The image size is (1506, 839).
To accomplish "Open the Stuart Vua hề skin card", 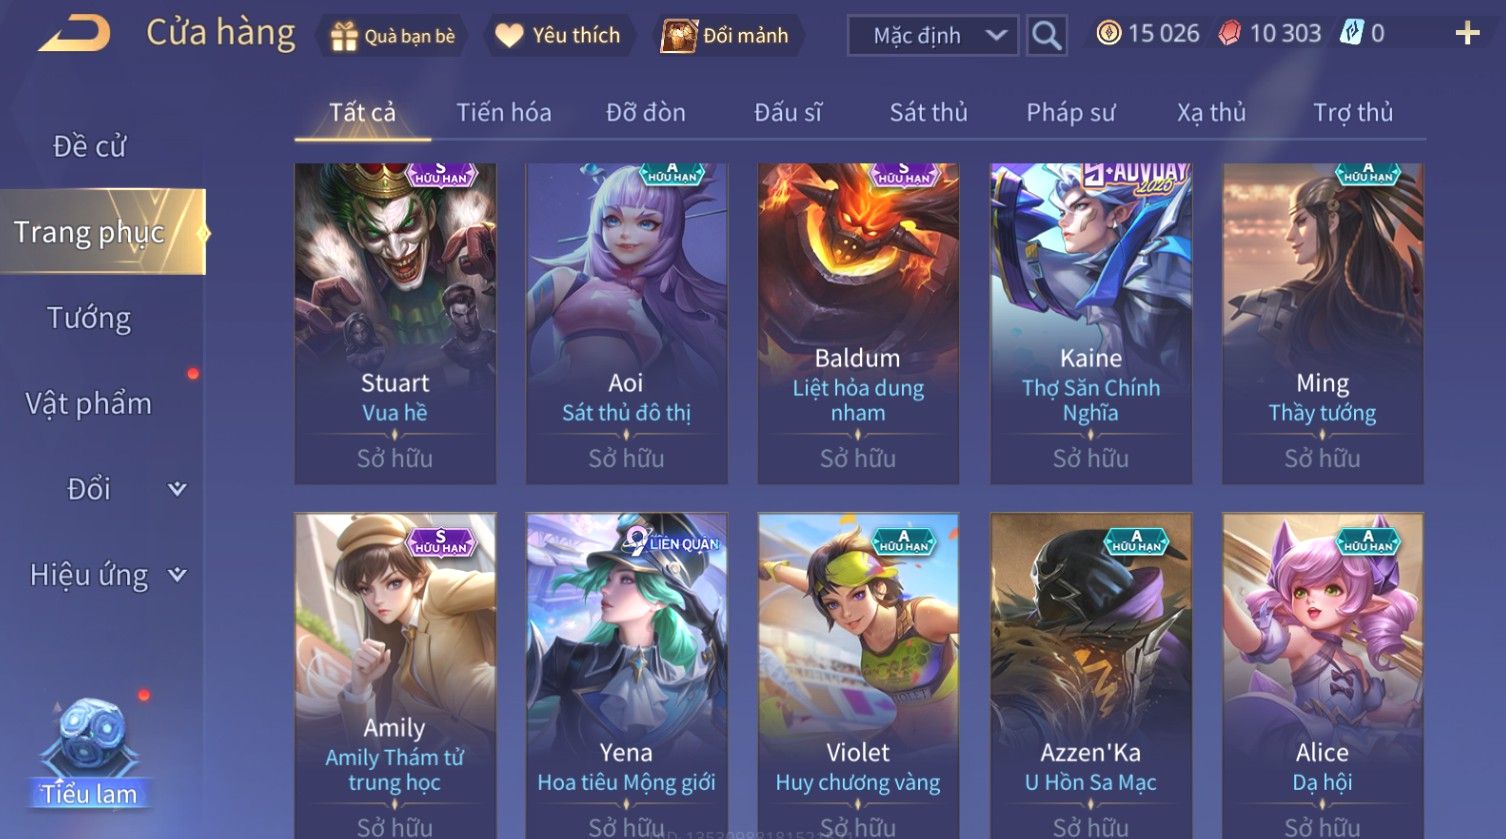I will tap(395, 324).
